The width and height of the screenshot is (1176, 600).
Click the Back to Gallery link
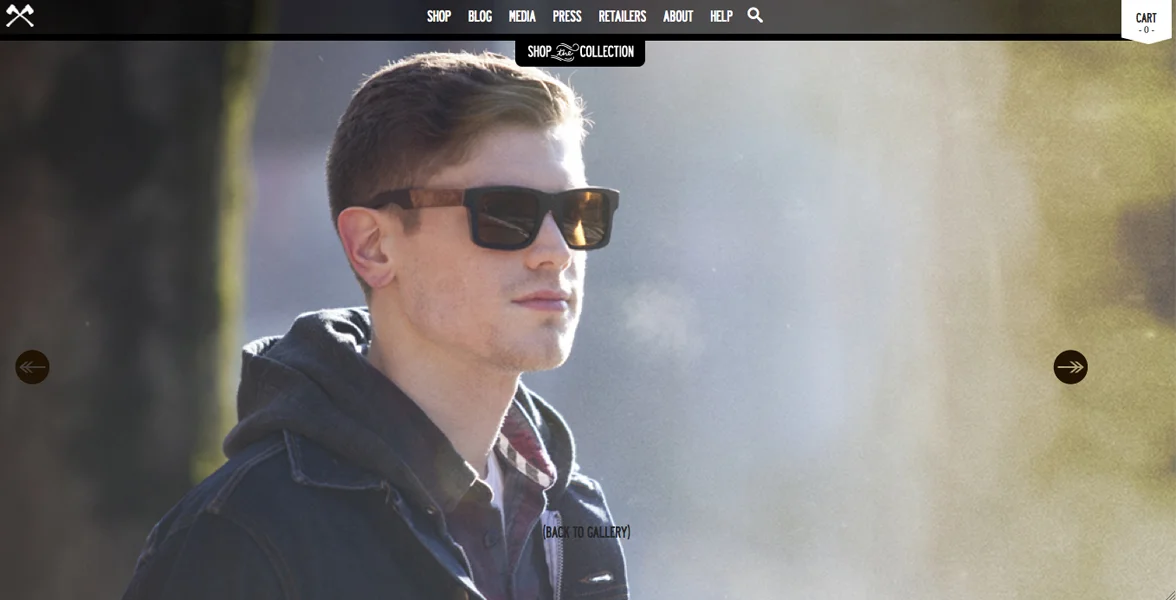[x=586, y=532]
